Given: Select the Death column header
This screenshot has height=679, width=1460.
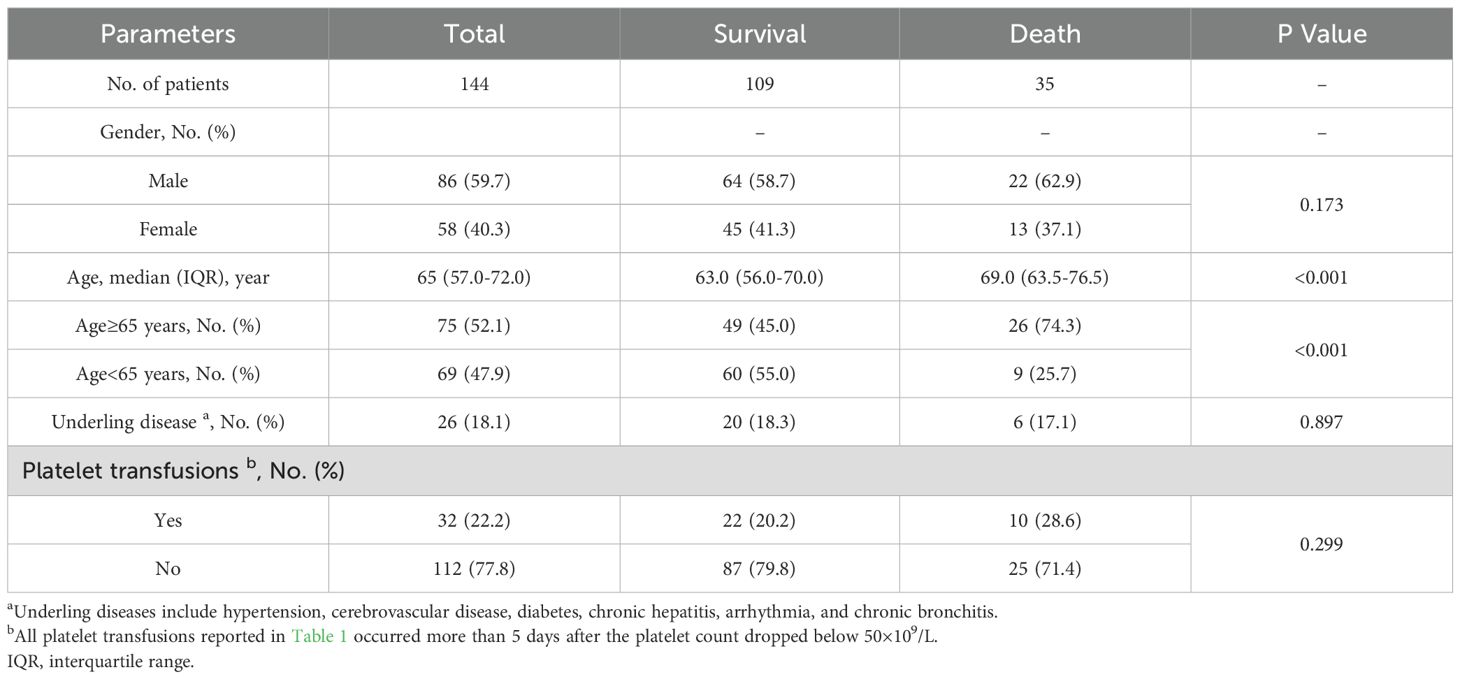Looking at the screenshot, I should click(1044, 34).
